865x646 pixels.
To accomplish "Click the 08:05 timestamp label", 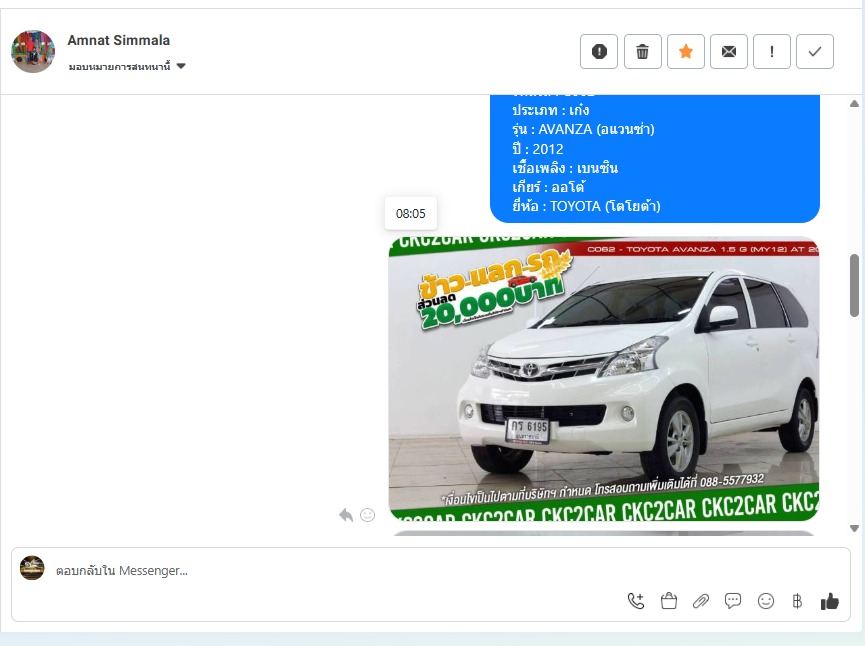I will [x=410, y=213].
